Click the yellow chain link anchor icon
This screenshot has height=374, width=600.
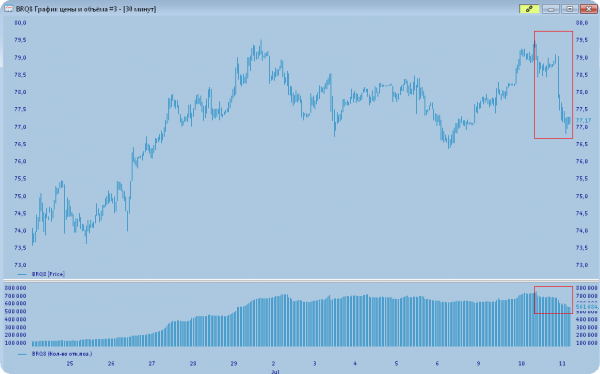coord(529,9)
